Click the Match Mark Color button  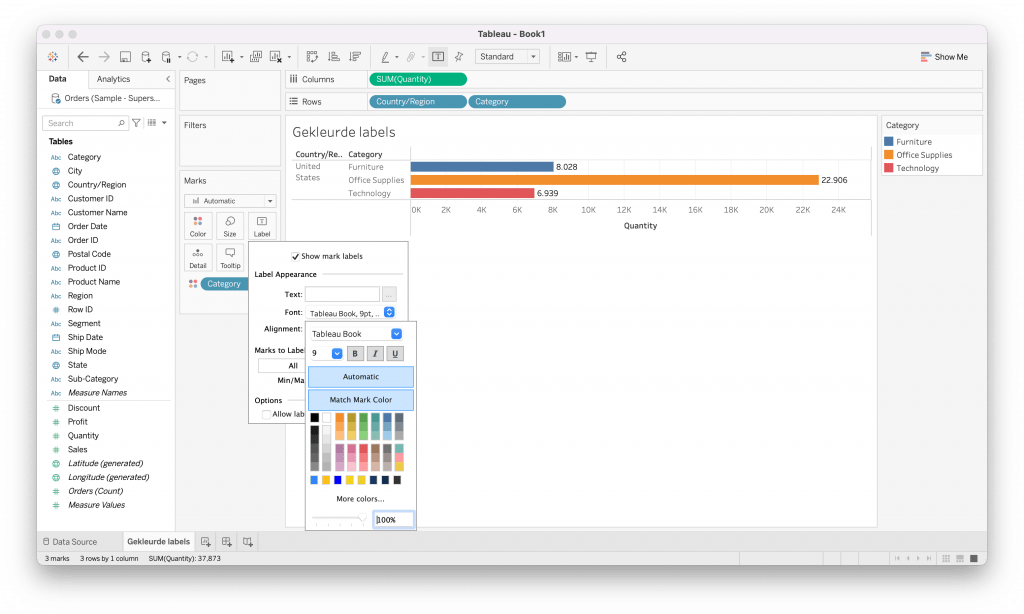[x=361, y=400]
